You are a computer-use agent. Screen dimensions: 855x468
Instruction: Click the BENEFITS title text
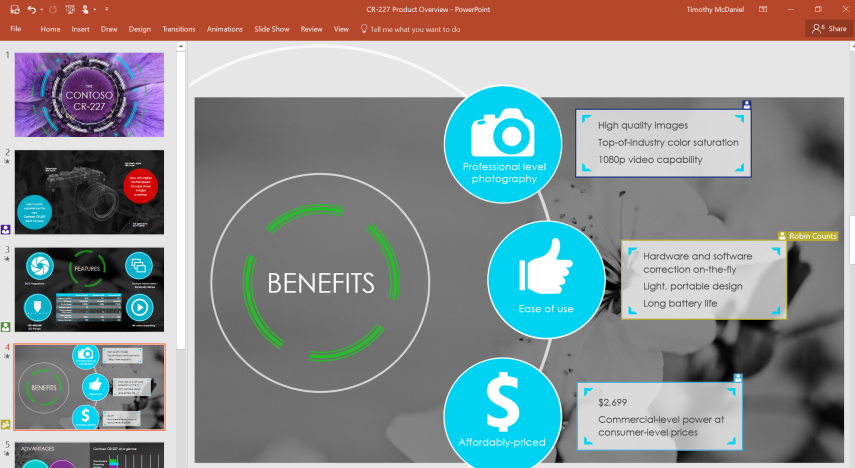coord(321,283)
